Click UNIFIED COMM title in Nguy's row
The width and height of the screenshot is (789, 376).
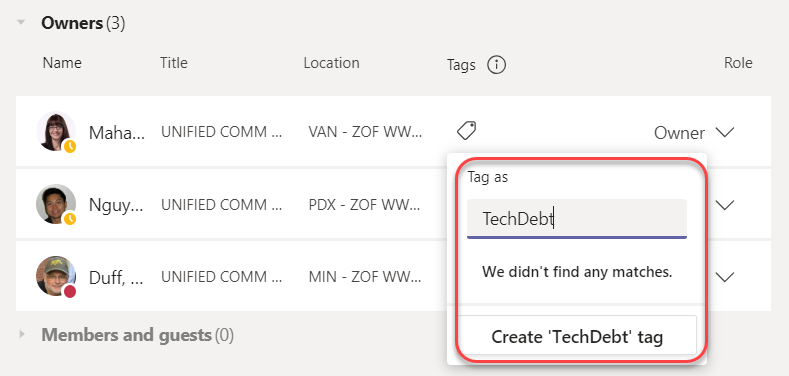click(x=221, y=205)
